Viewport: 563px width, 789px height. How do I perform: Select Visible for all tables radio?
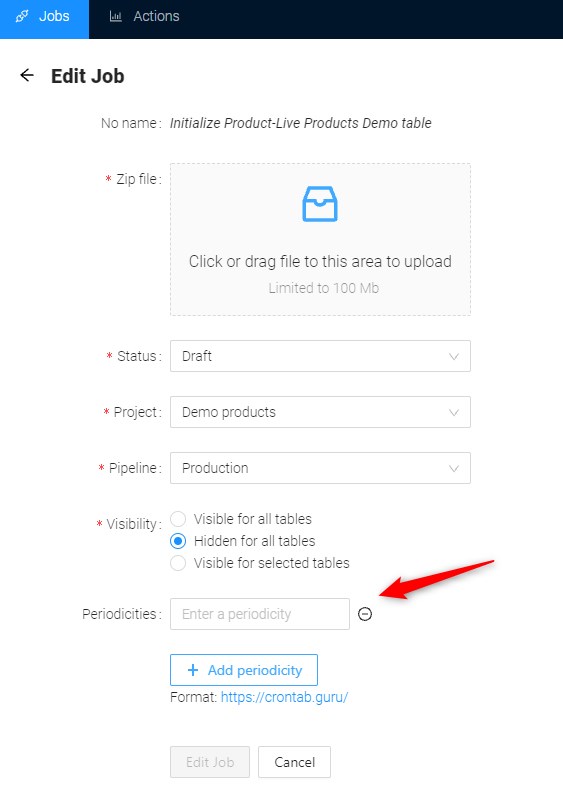tap(178, 519)
